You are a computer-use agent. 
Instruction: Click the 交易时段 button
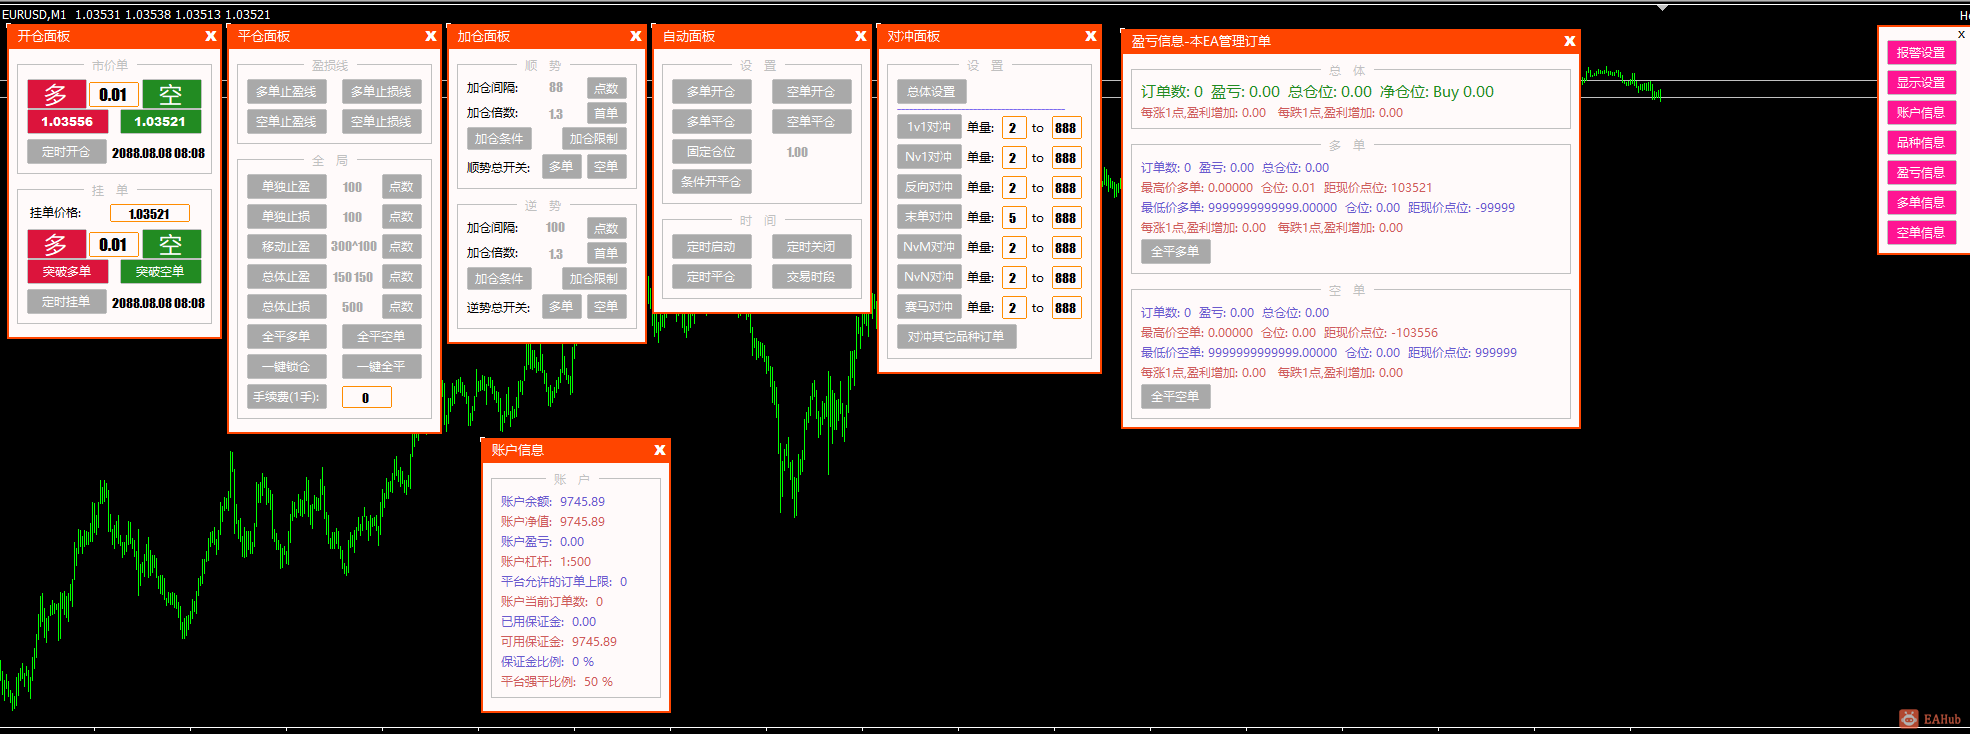811,276
